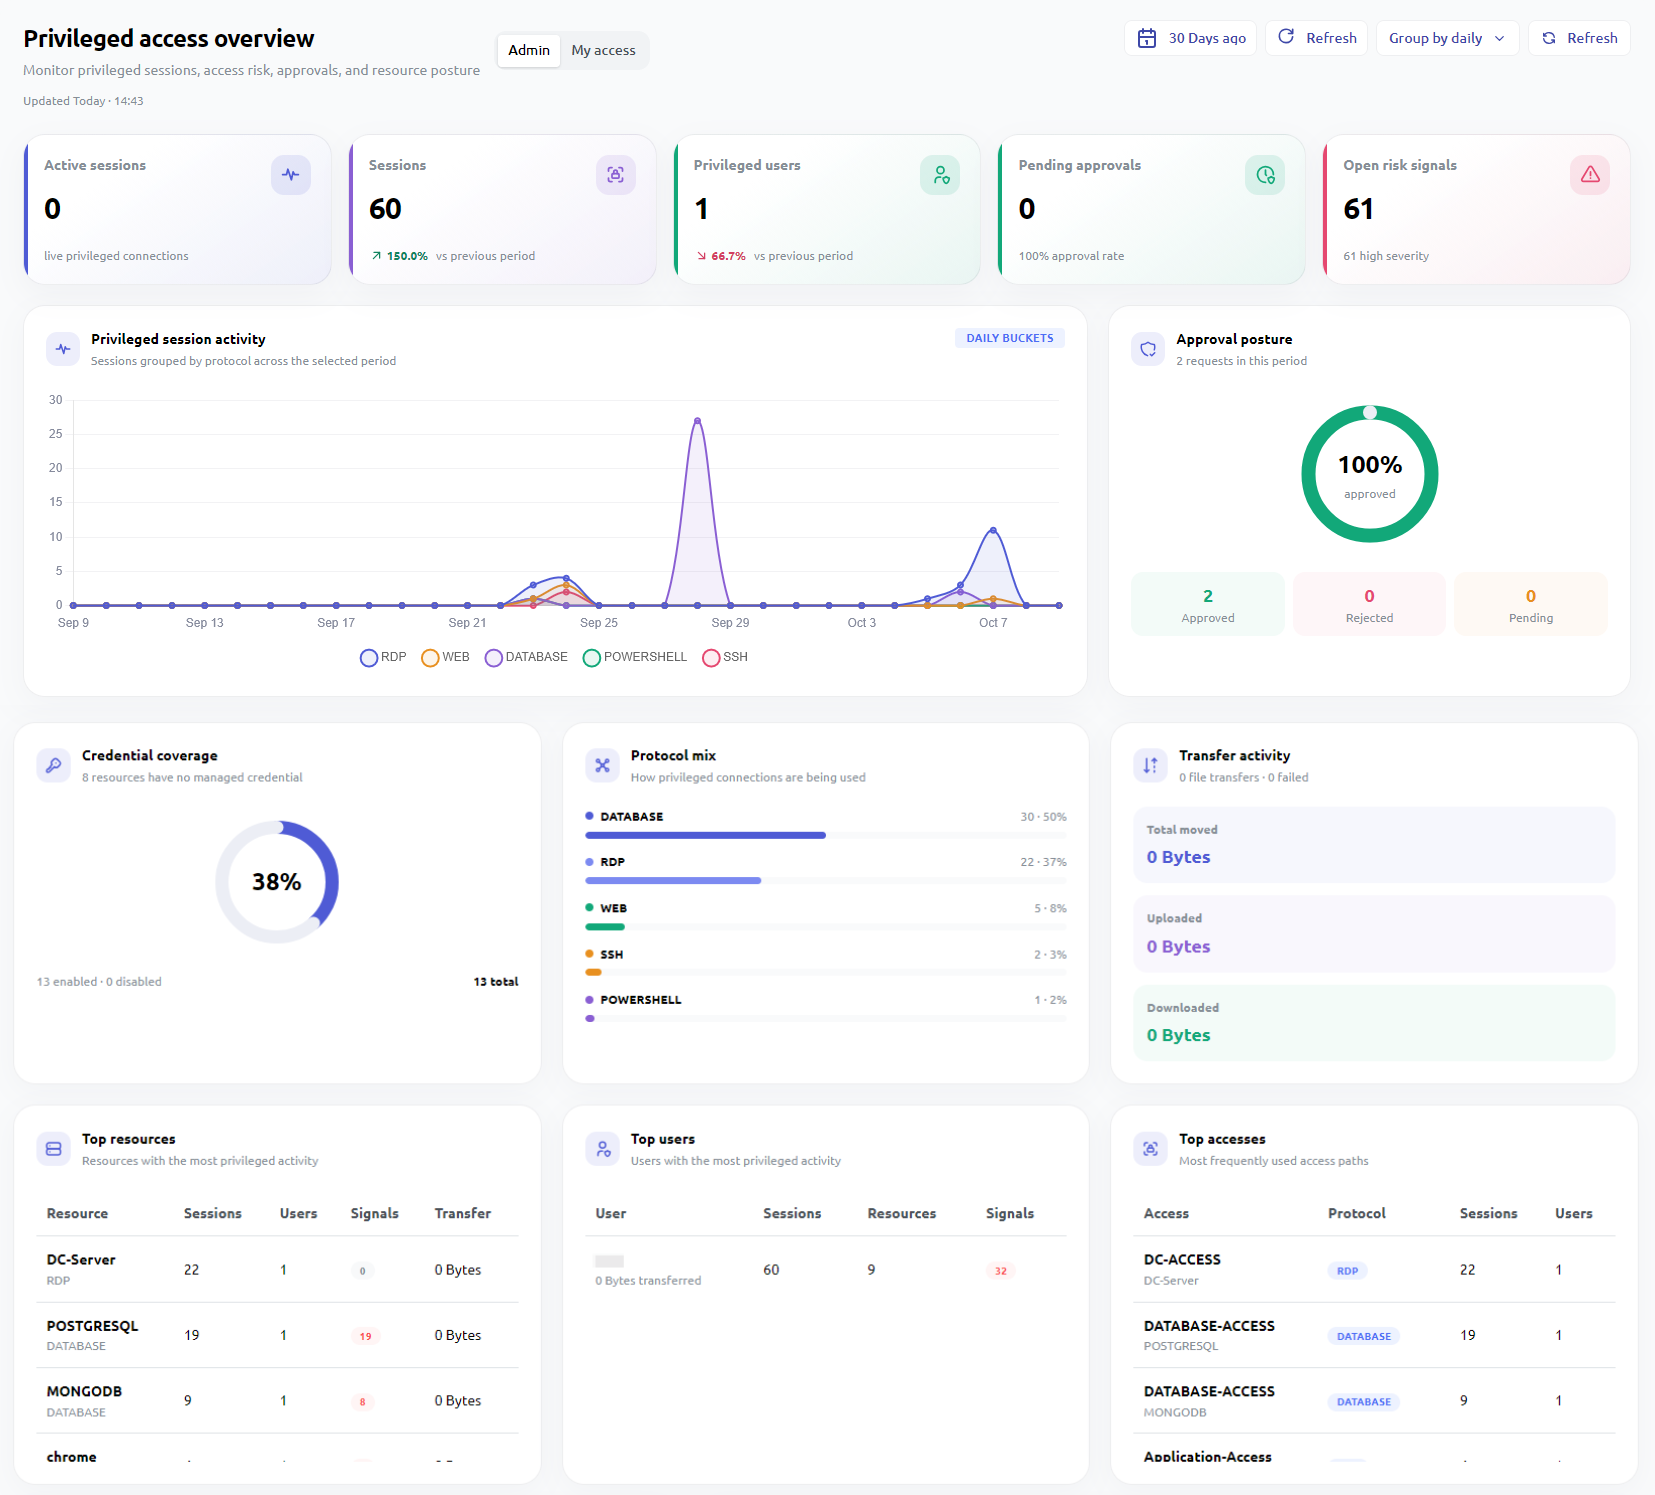Click the Protocol column header in Top accesses
Image resolution: width=1655 pixels, height=1495 pixels.
[1356, 1213]
